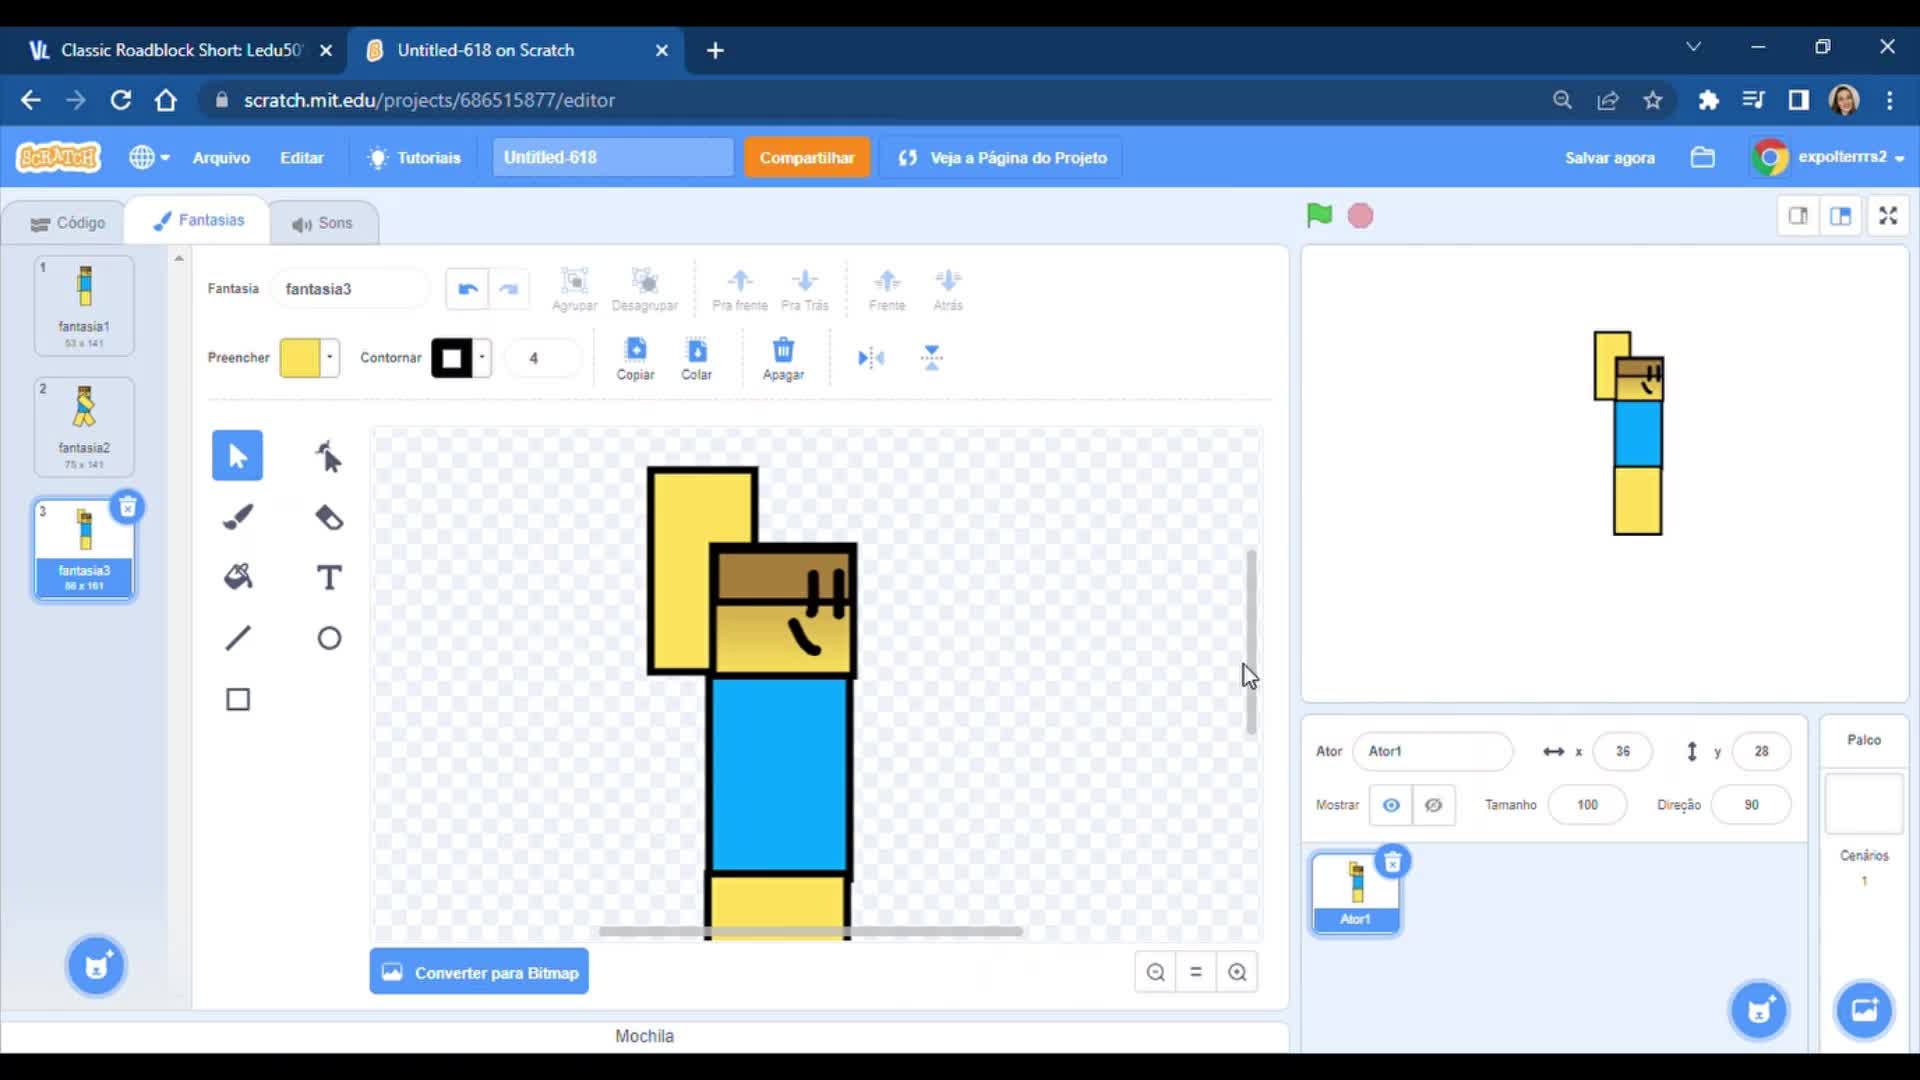This screenshot has width=1920, height=1080.
Task: Move shape Pra frente
Action: 740,289
